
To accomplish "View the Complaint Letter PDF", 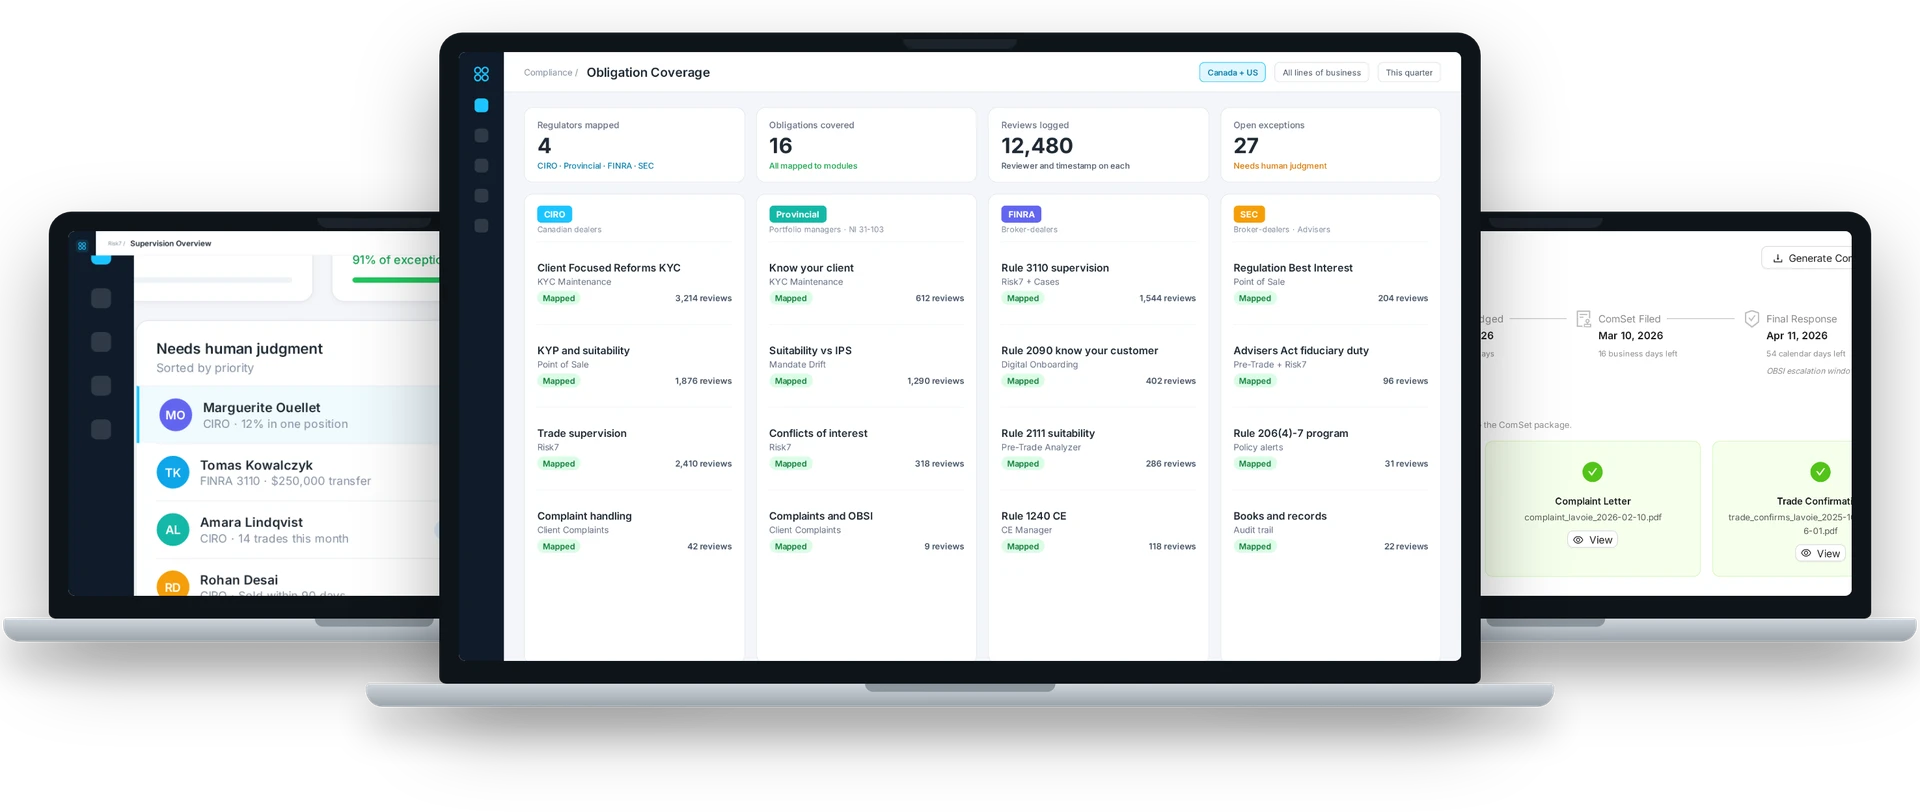I will pos(1593,540).
